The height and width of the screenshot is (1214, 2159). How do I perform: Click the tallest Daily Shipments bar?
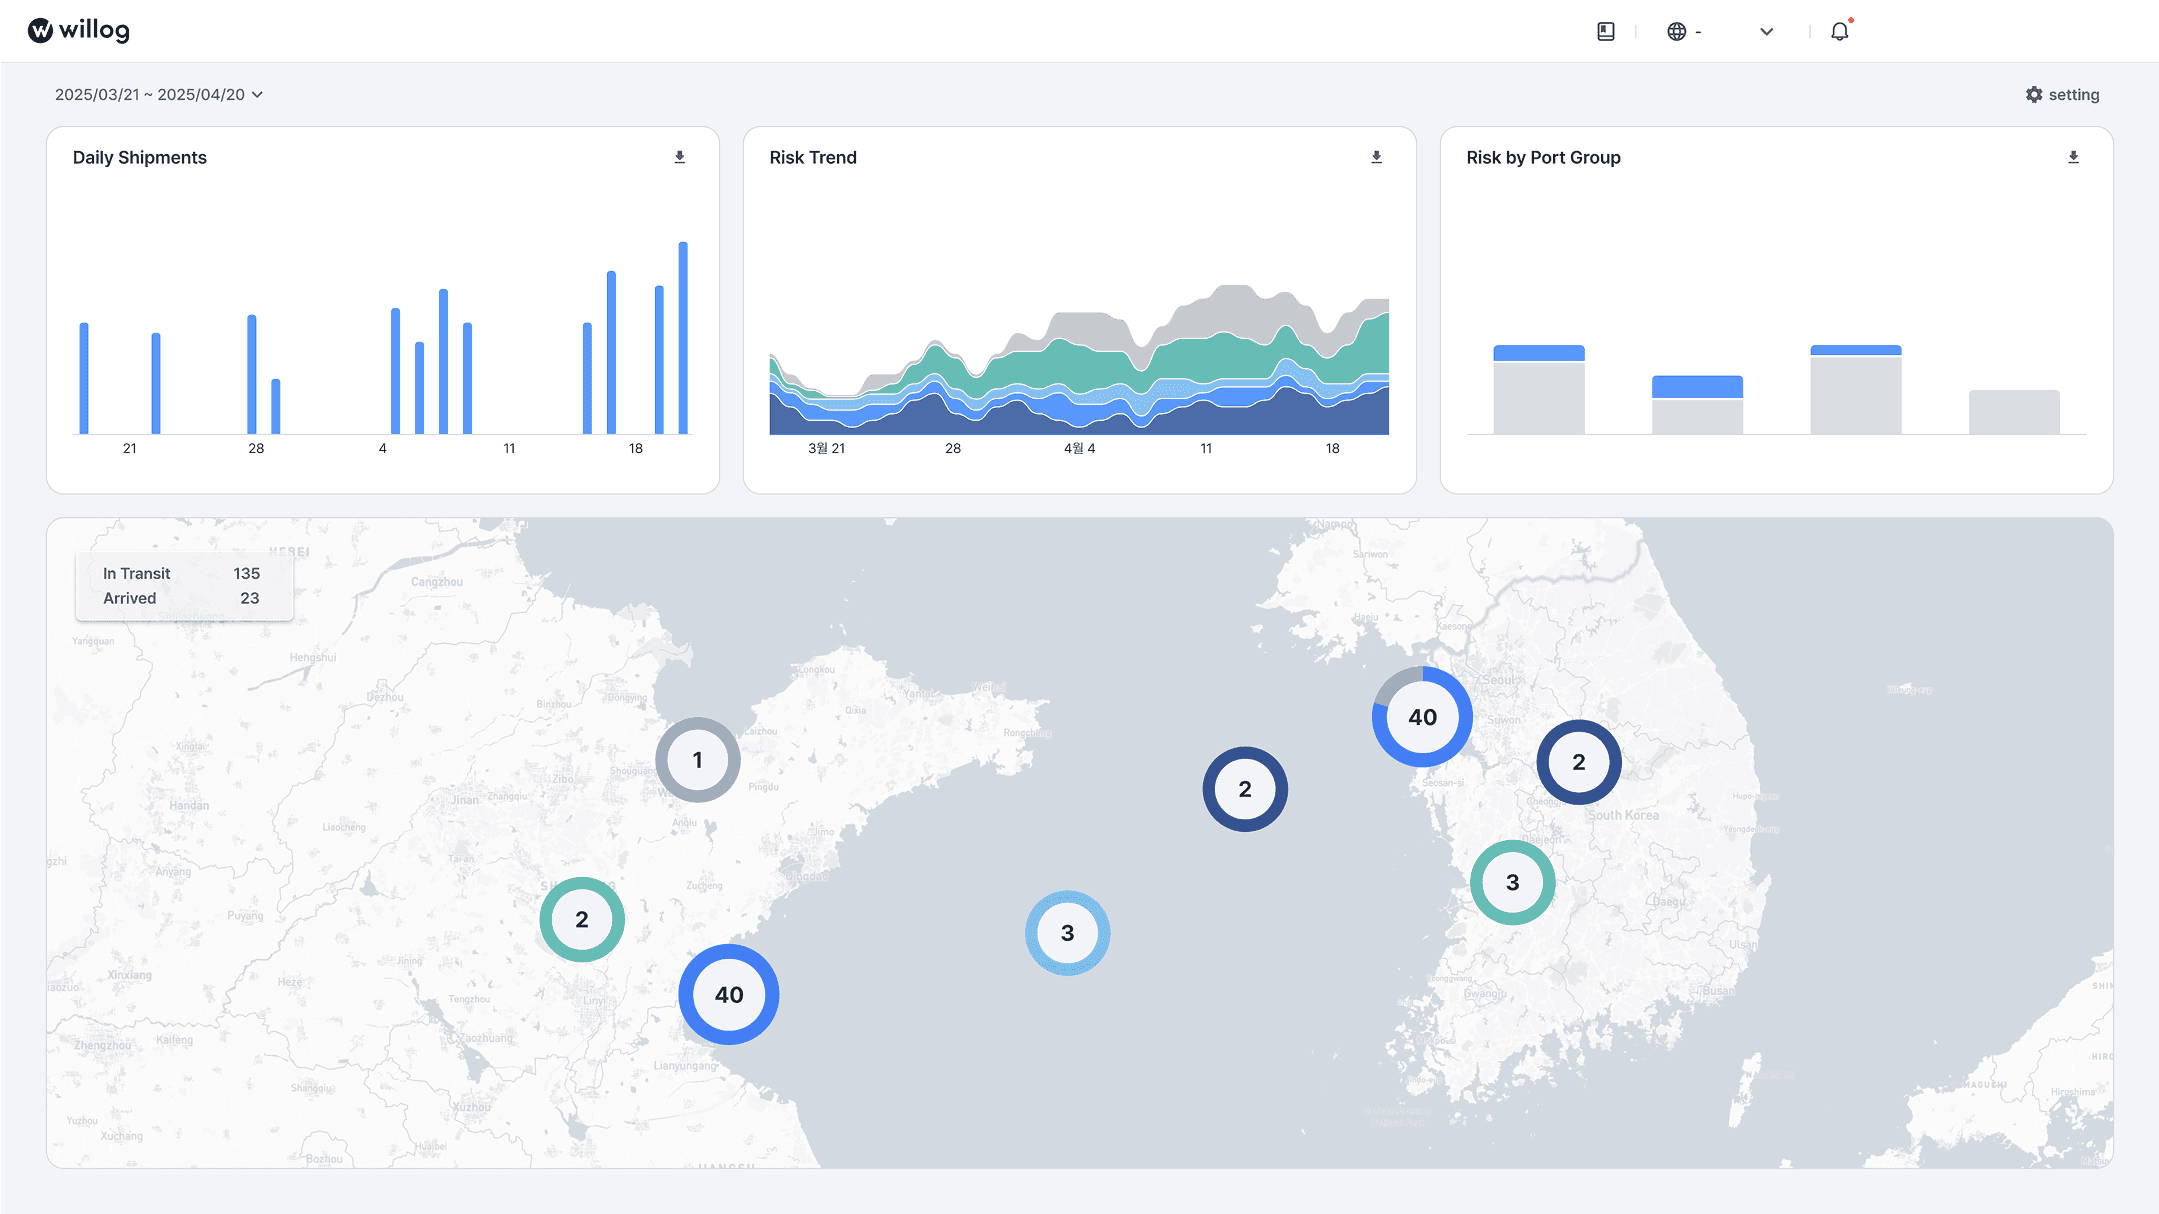[x=683, y=338]
